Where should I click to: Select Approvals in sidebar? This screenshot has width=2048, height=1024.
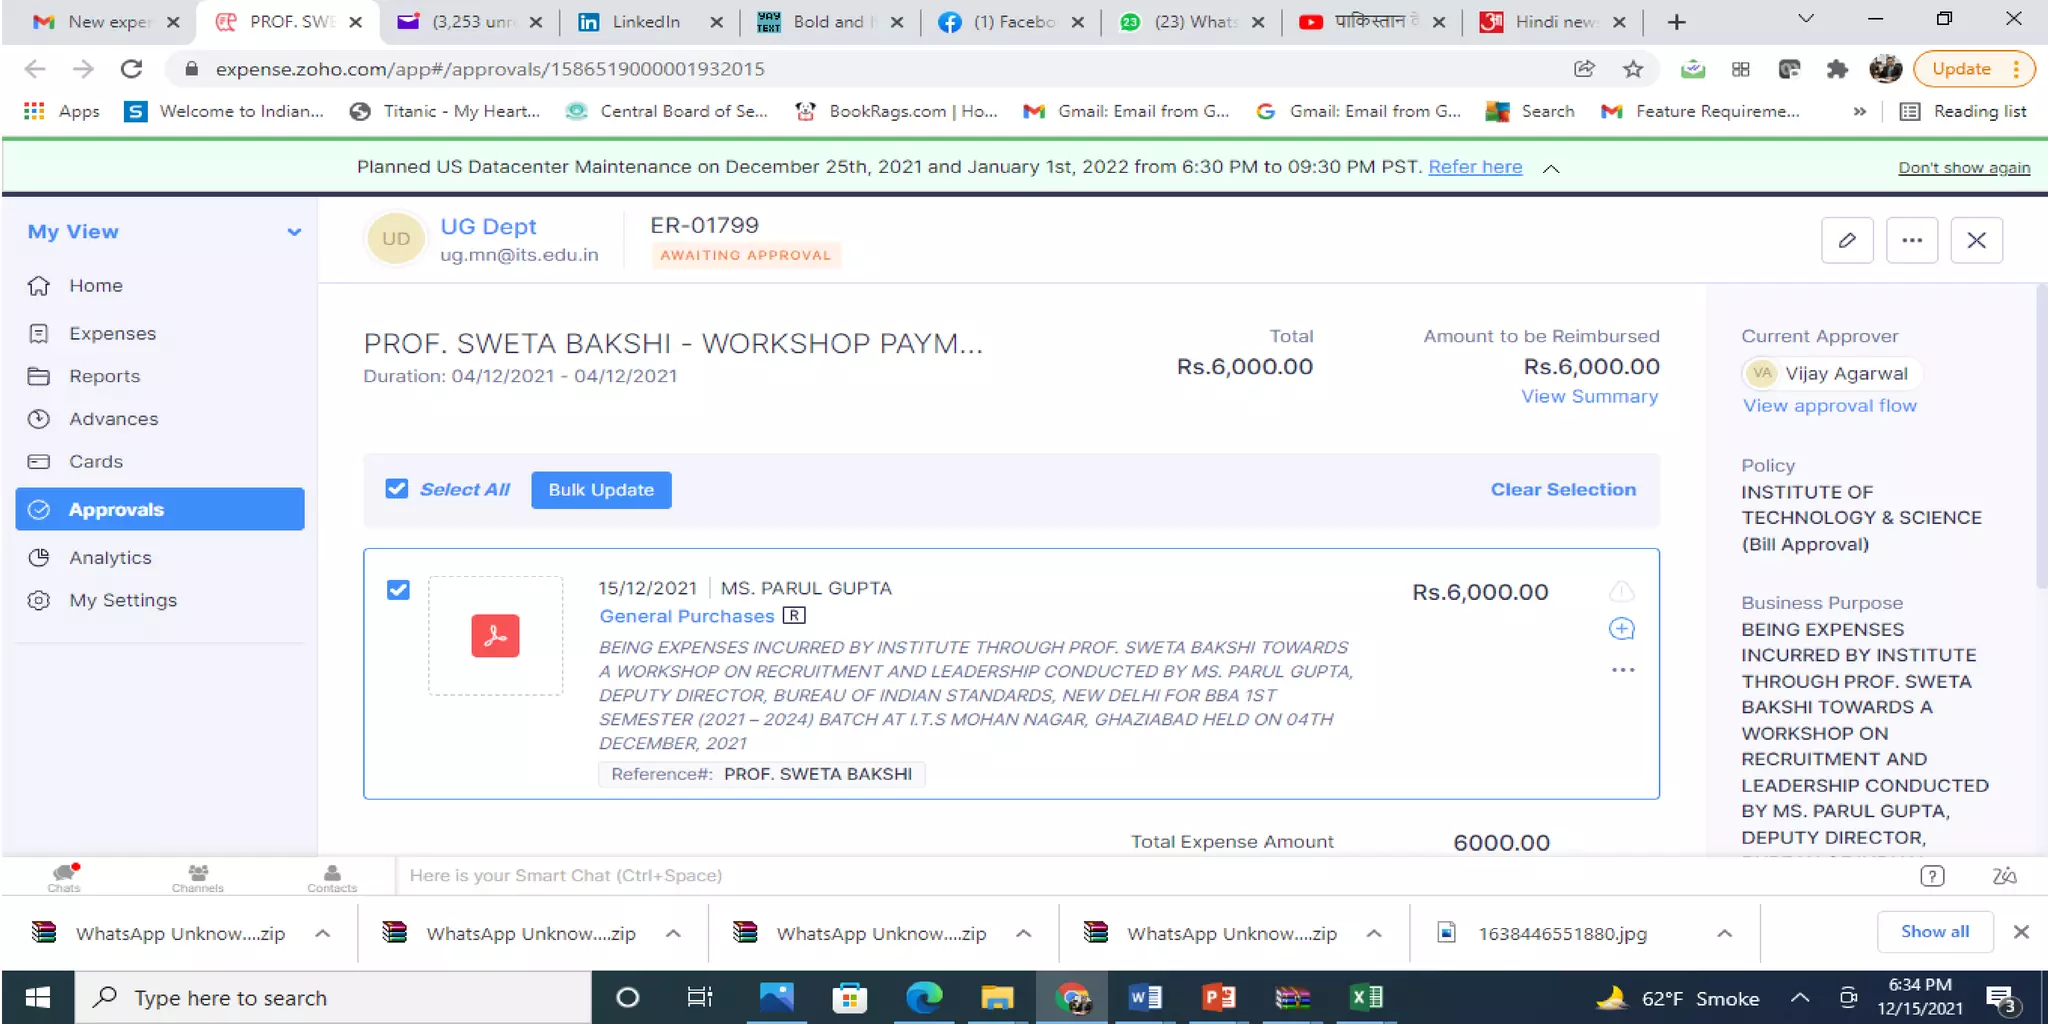click(x=160, y=509)
